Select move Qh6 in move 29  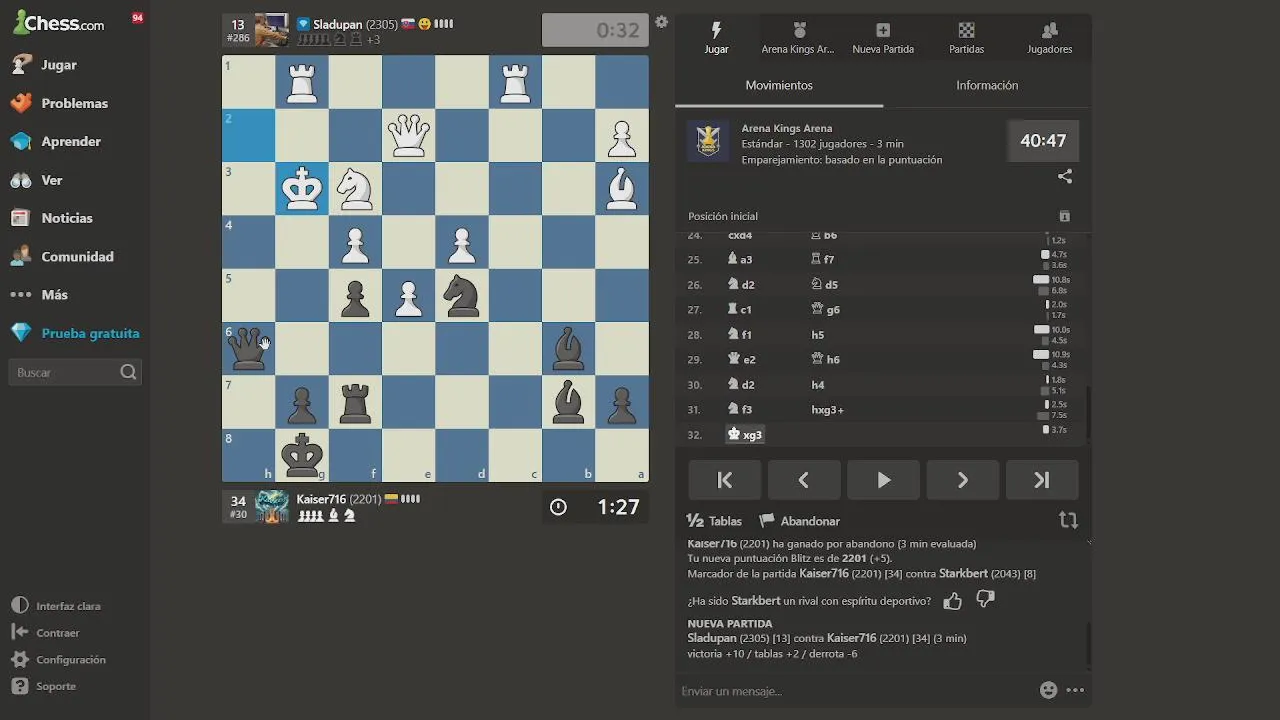tap(826, 360)
